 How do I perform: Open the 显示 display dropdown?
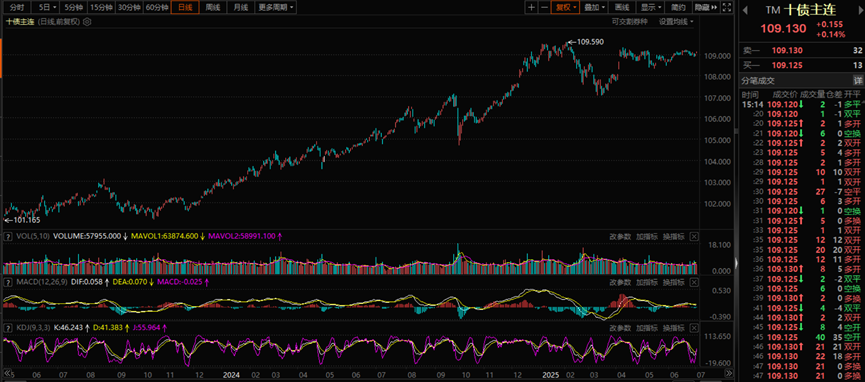coord(651,8)
